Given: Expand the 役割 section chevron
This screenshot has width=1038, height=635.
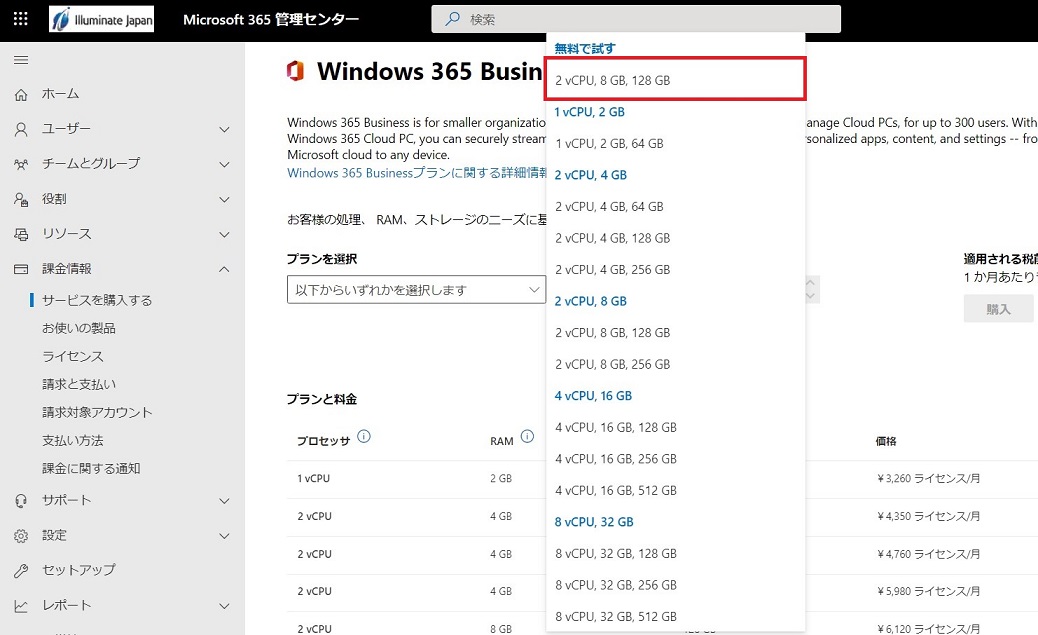Looking at the screenshot, I should (224, 199).
